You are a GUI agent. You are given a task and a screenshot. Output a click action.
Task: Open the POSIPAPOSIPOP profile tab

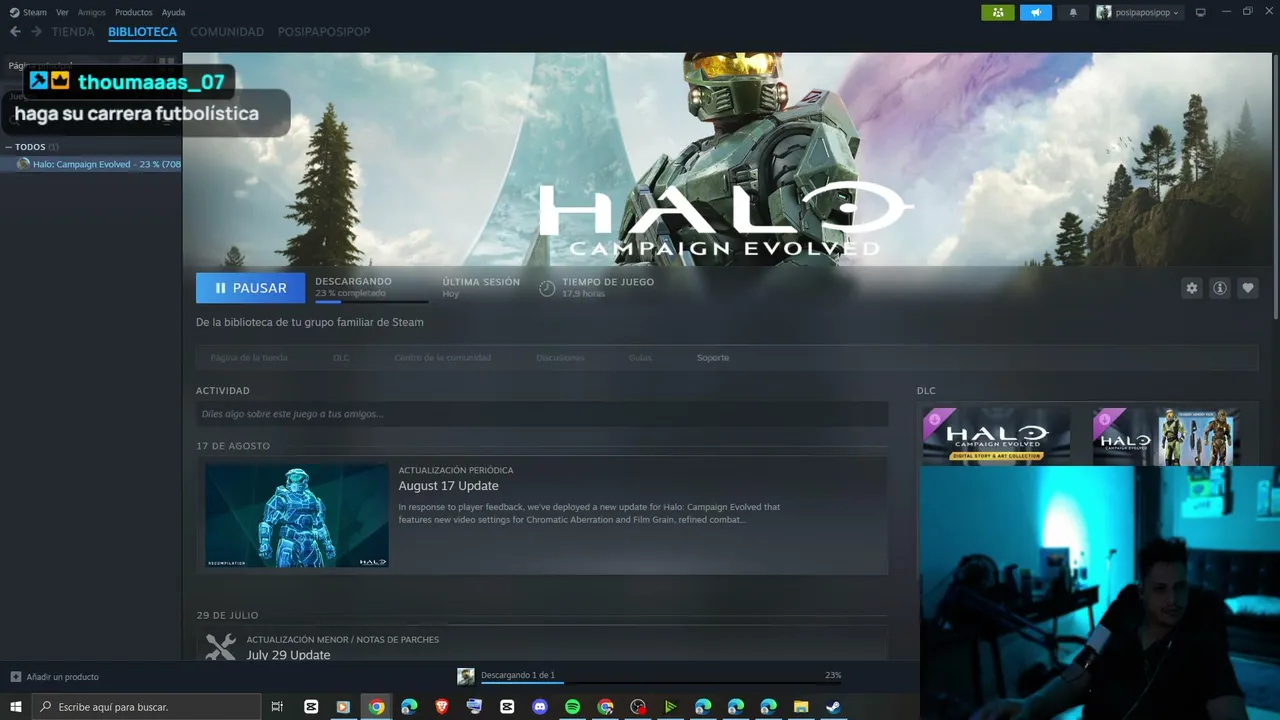(x=324, y=32)
